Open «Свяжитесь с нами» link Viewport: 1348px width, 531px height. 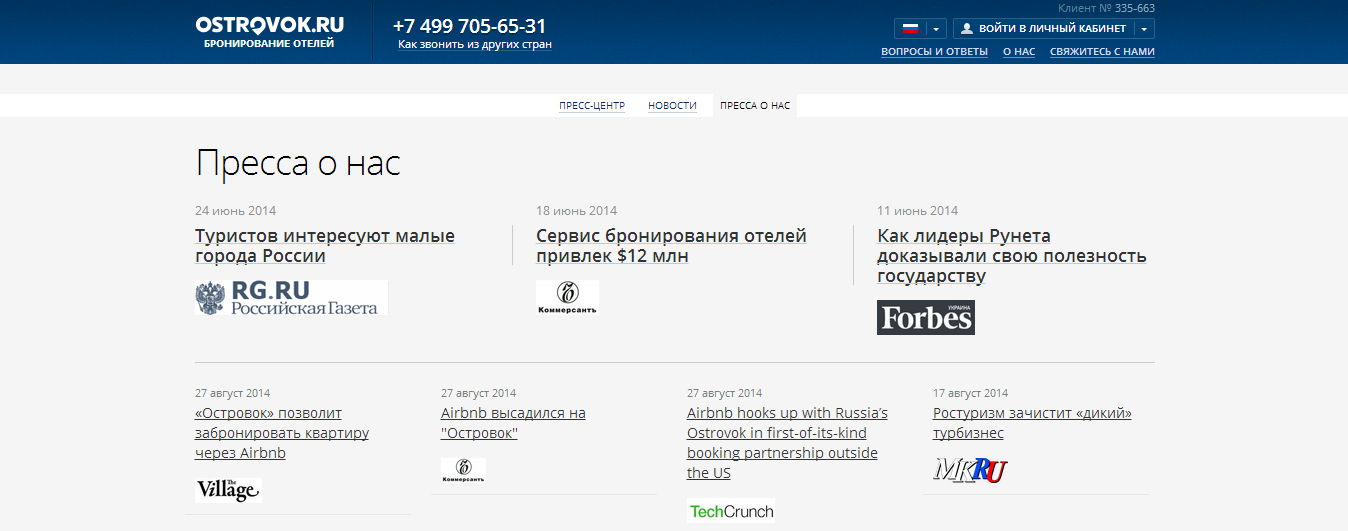1102,52
